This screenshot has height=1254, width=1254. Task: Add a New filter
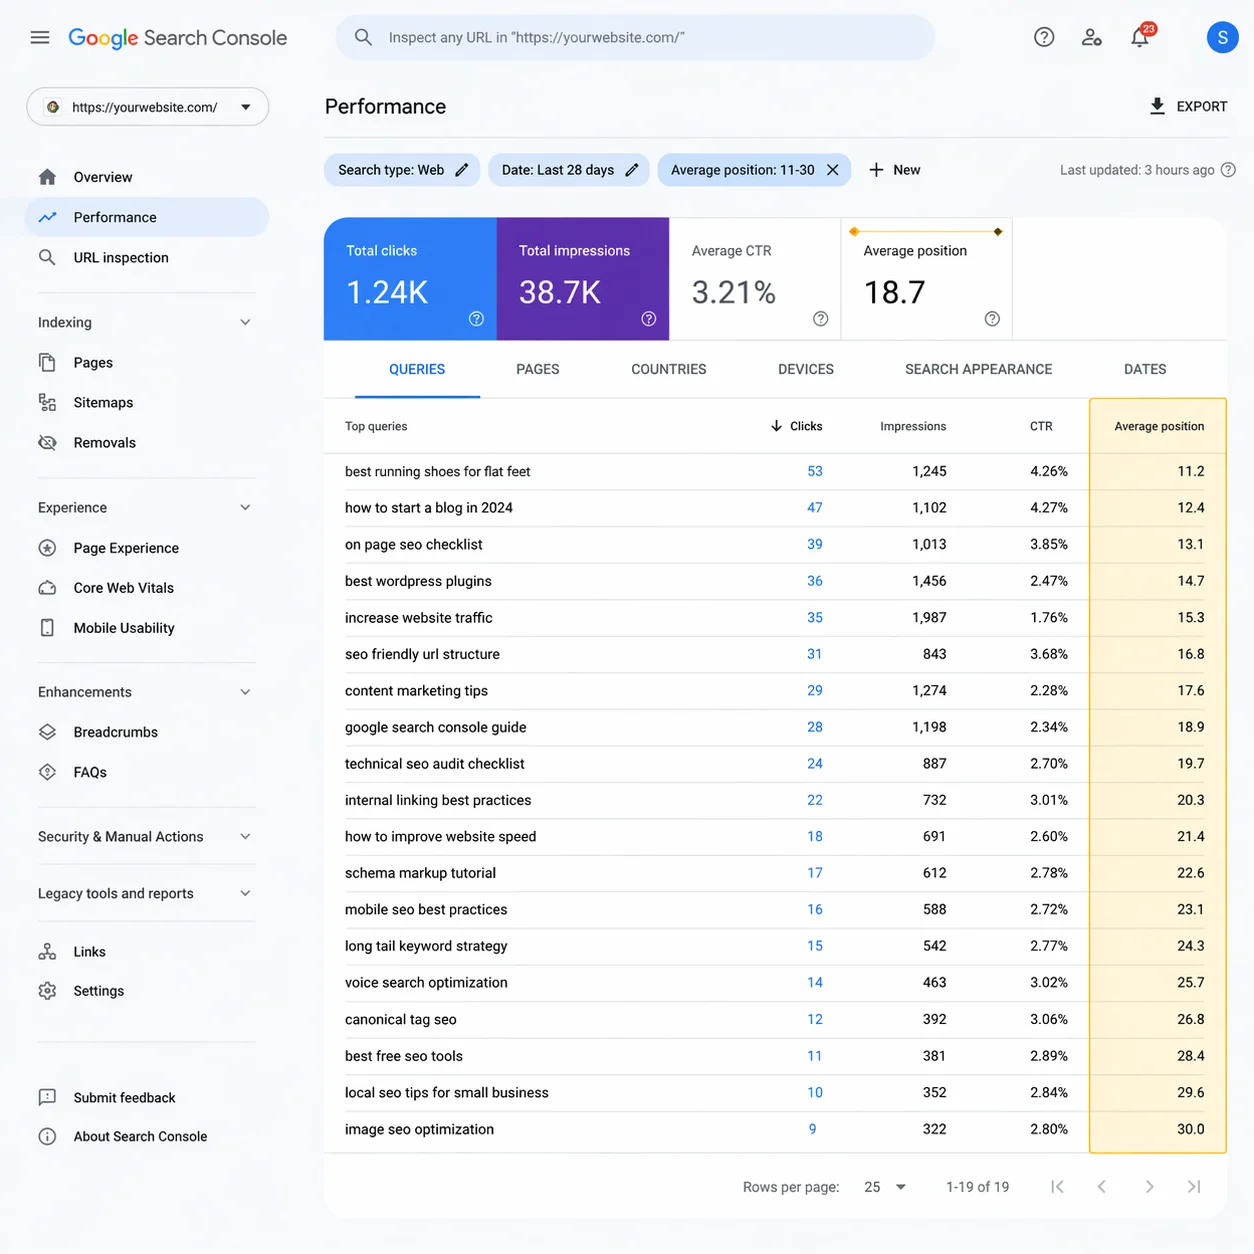[x=895, y=170]
